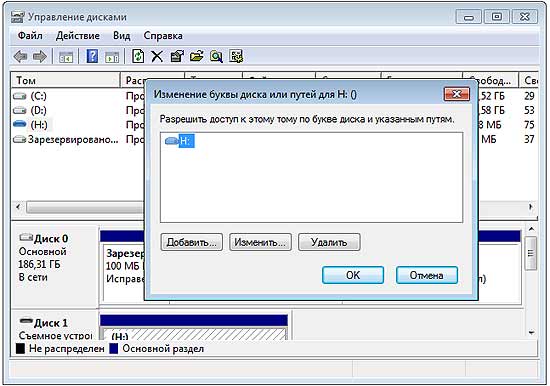This screenshot has height=386, width=550.
Task: Click the blue Основной раздел legend swatch
Action: [114, 348]
